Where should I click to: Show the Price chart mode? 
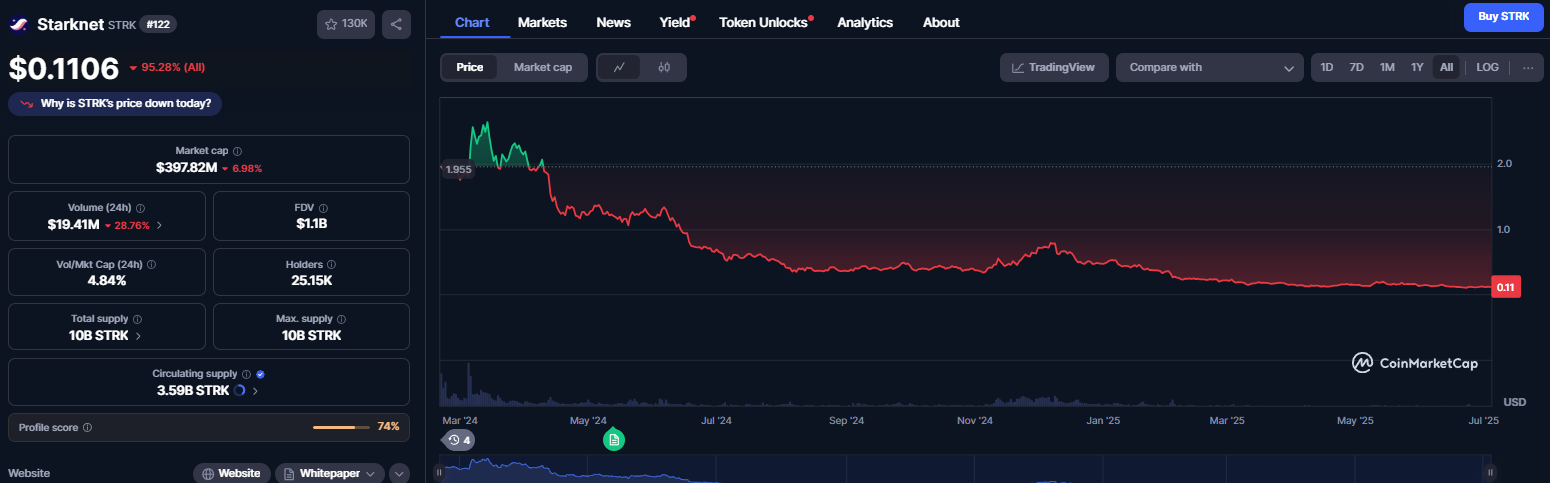click(470, 67)
